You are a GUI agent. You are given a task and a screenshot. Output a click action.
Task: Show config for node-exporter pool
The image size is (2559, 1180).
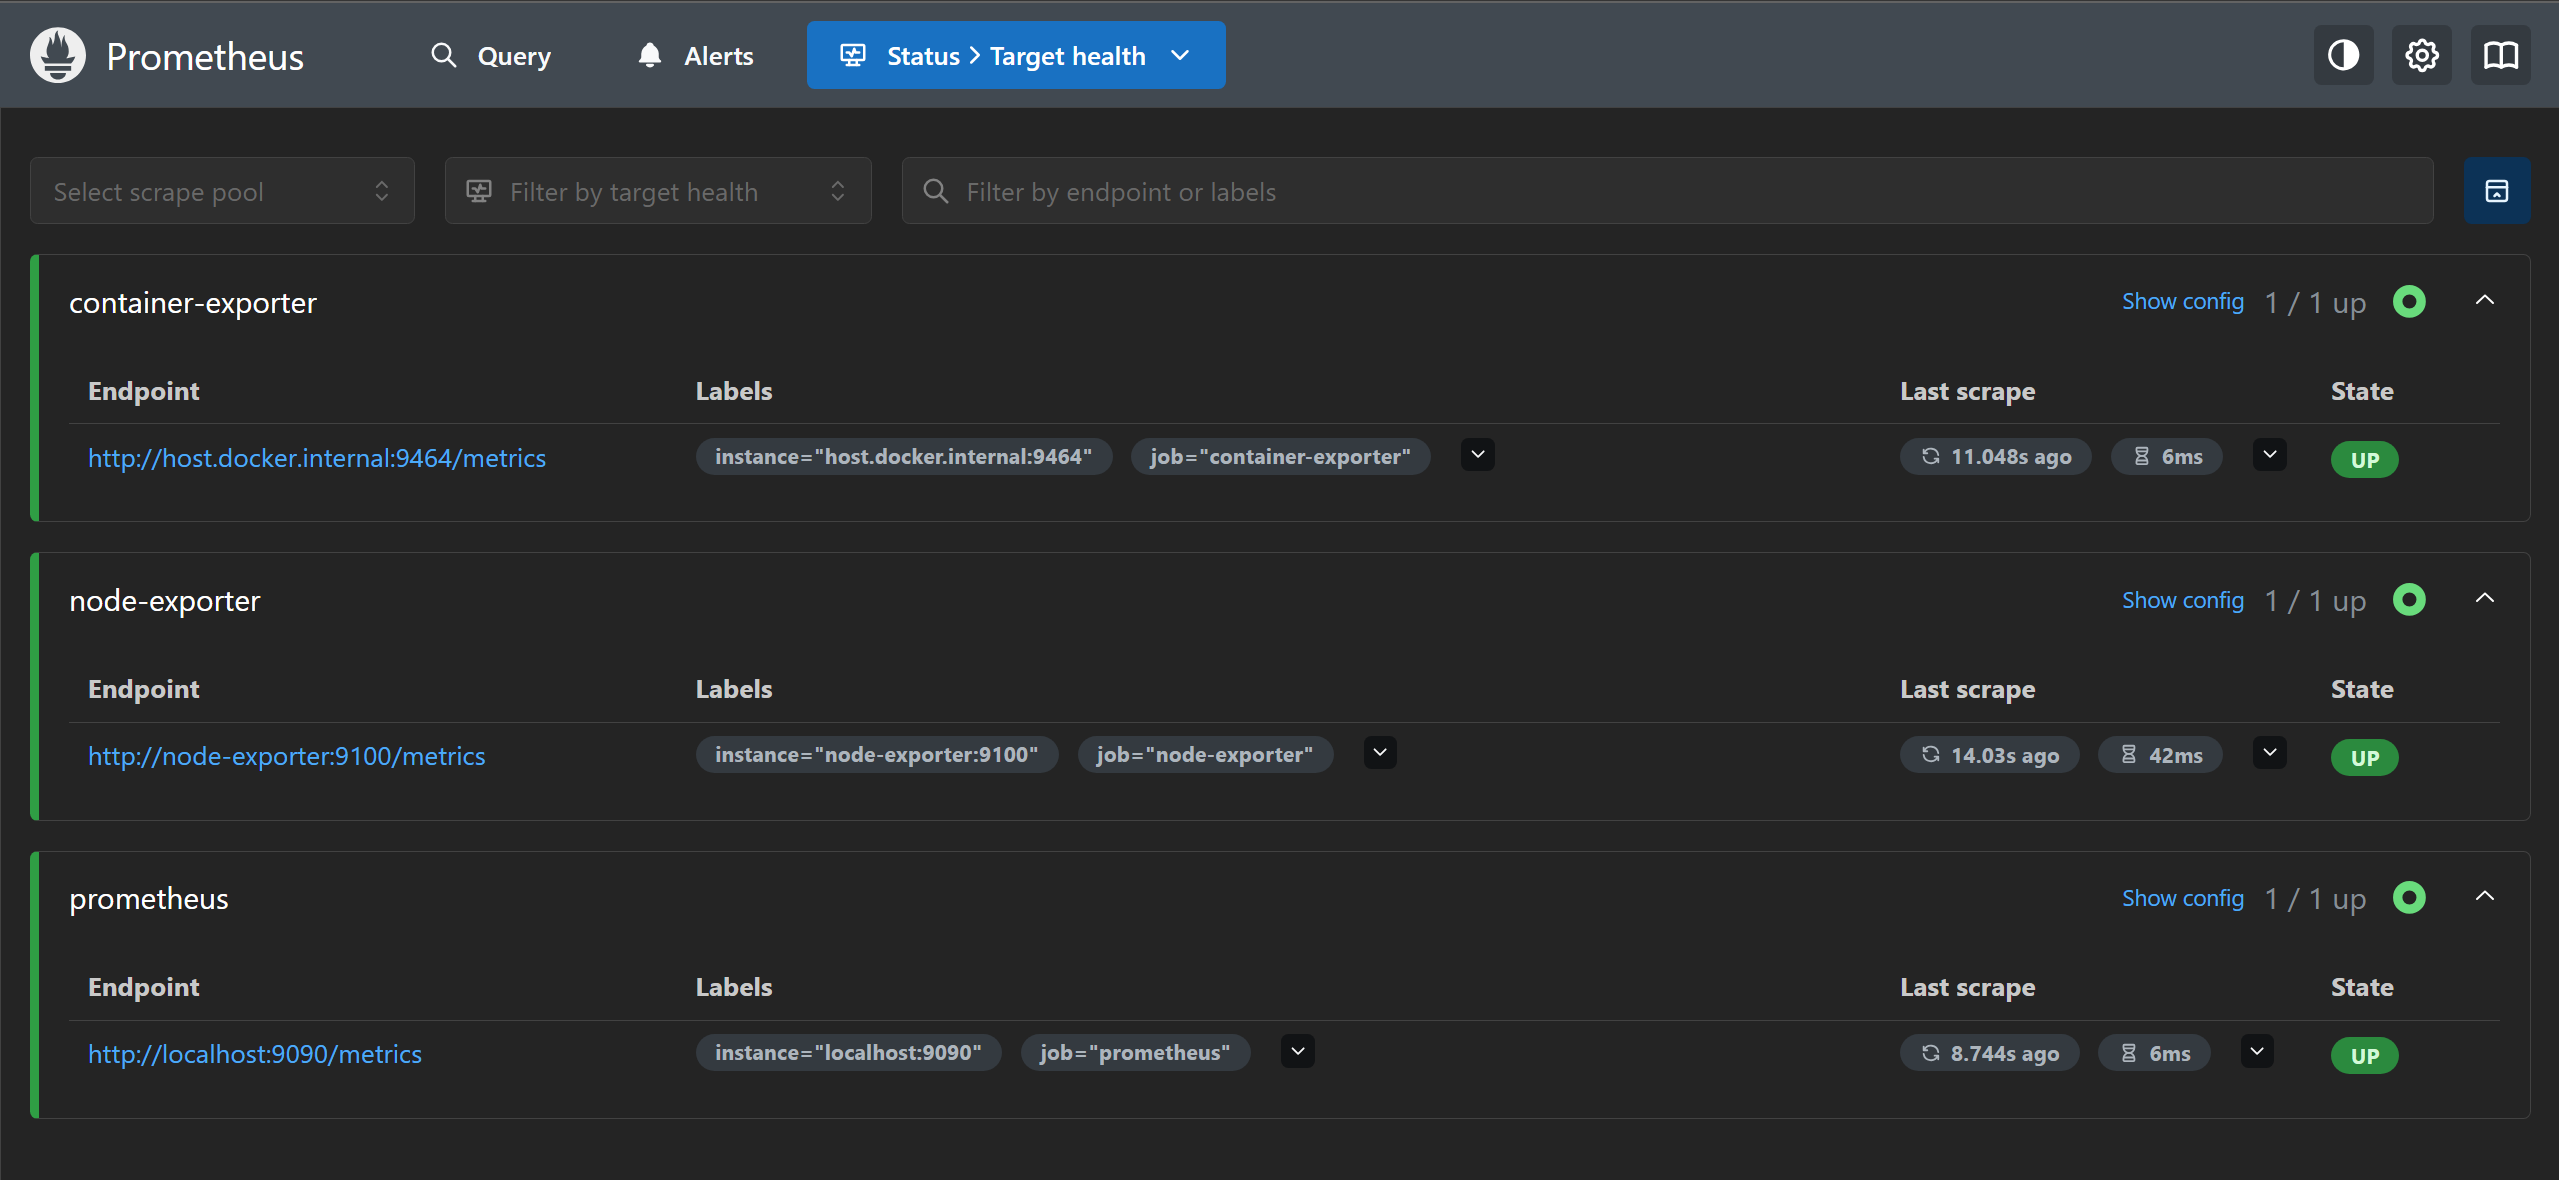(2183, 599)
